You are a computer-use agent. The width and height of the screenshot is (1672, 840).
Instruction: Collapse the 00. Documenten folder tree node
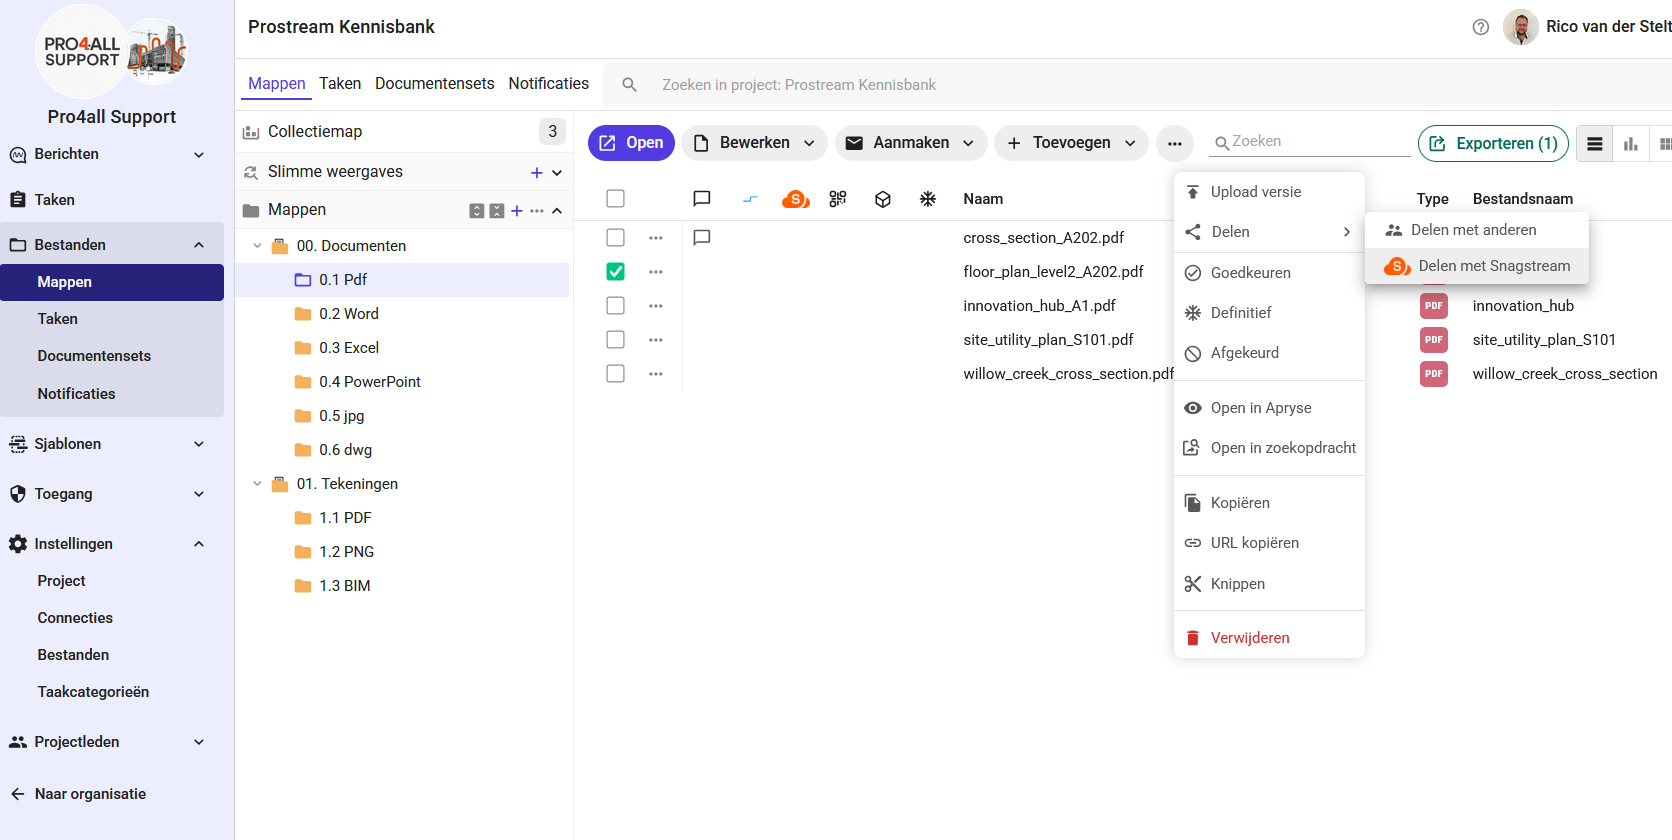[258, 246]
